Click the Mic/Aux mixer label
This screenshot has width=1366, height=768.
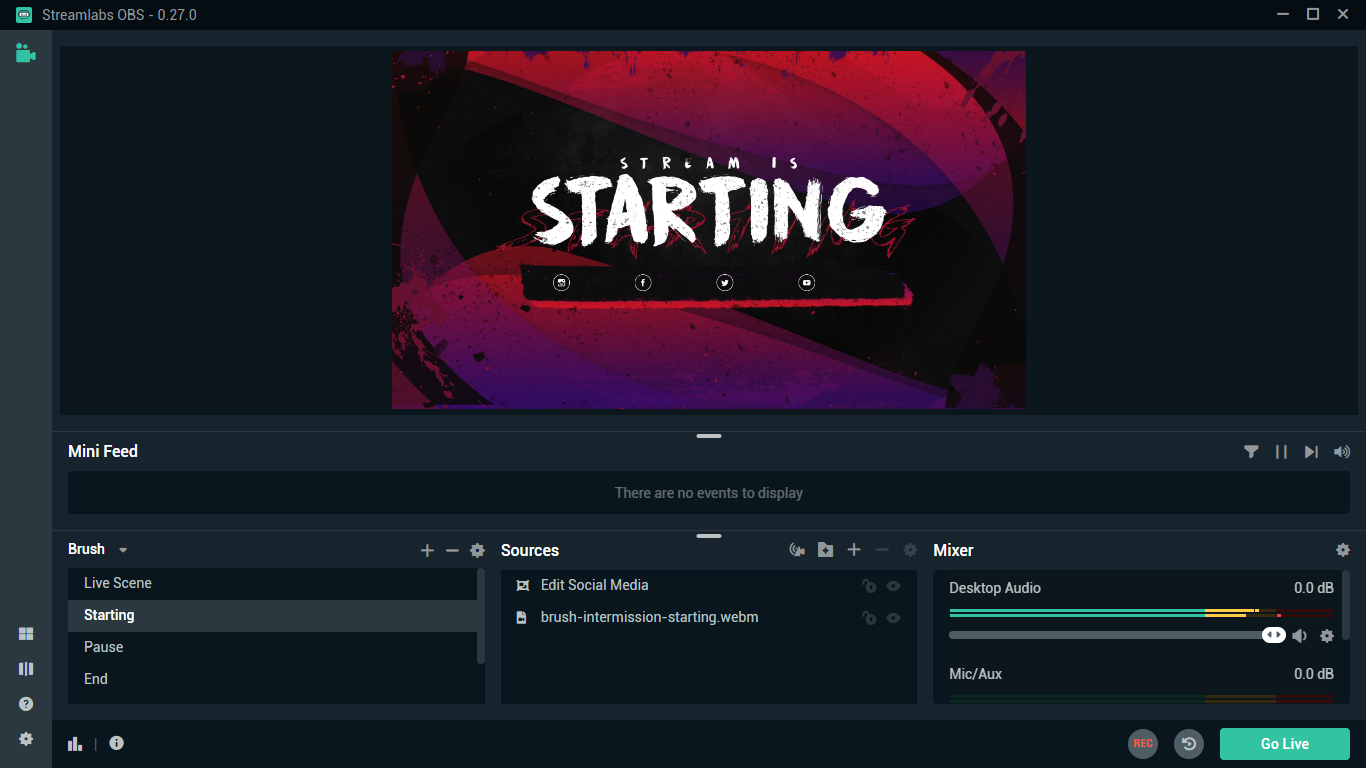pos(976,674)
